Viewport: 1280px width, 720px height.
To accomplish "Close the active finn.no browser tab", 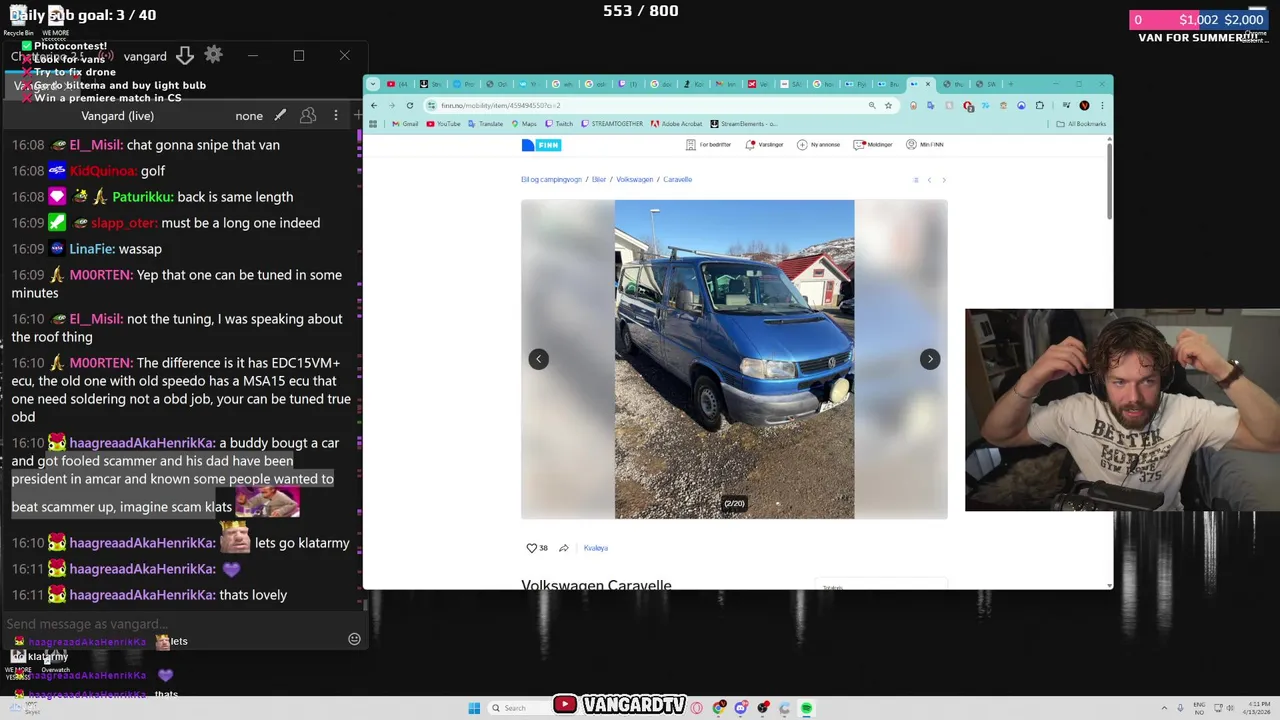I will [x=928, y=84].
